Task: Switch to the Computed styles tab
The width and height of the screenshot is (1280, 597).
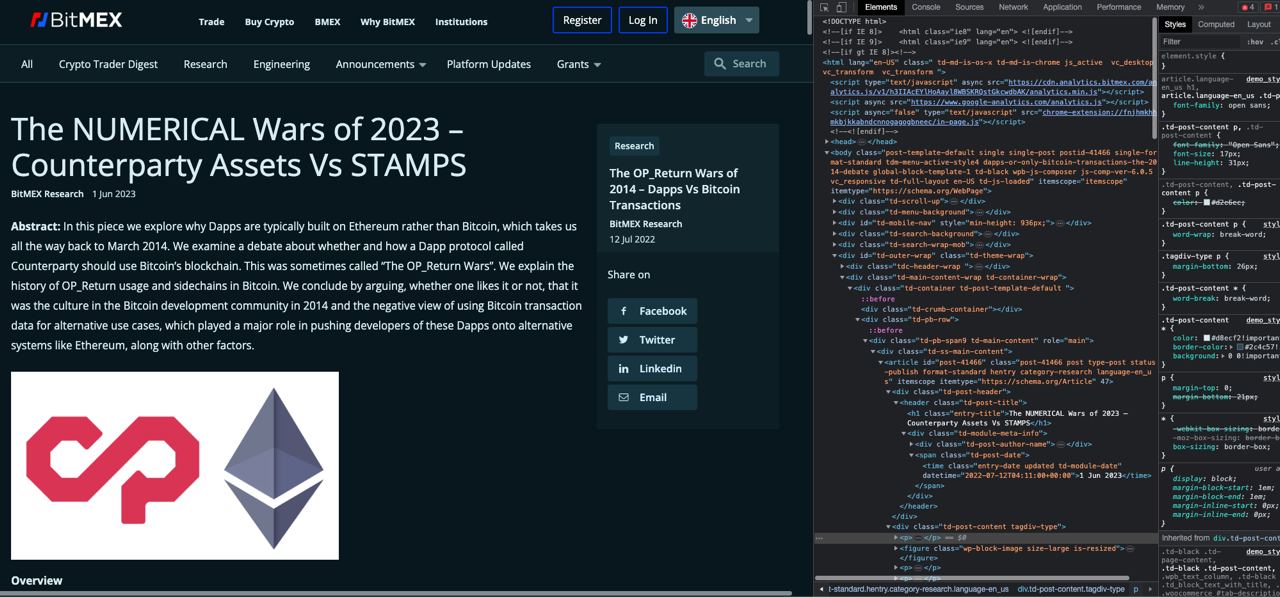Action: [1216, 25]
